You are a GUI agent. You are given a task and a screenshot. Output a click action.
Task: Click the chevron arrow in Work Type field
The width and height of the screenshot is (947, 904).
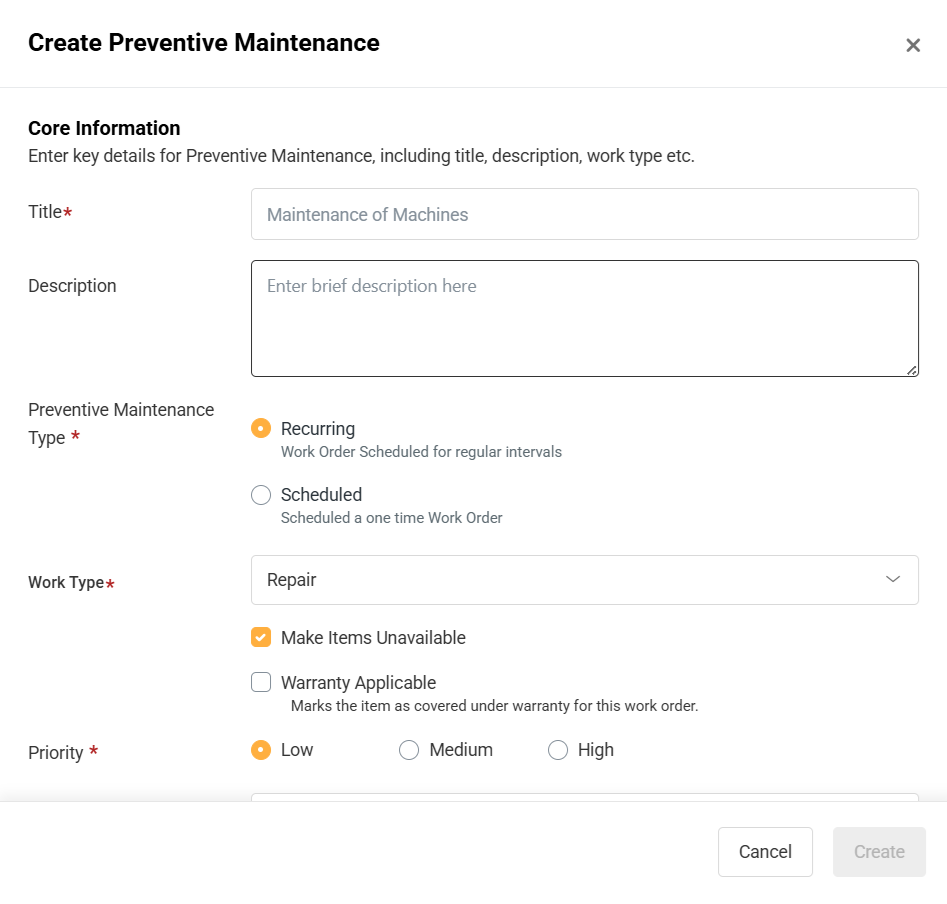tap(893, 580)
